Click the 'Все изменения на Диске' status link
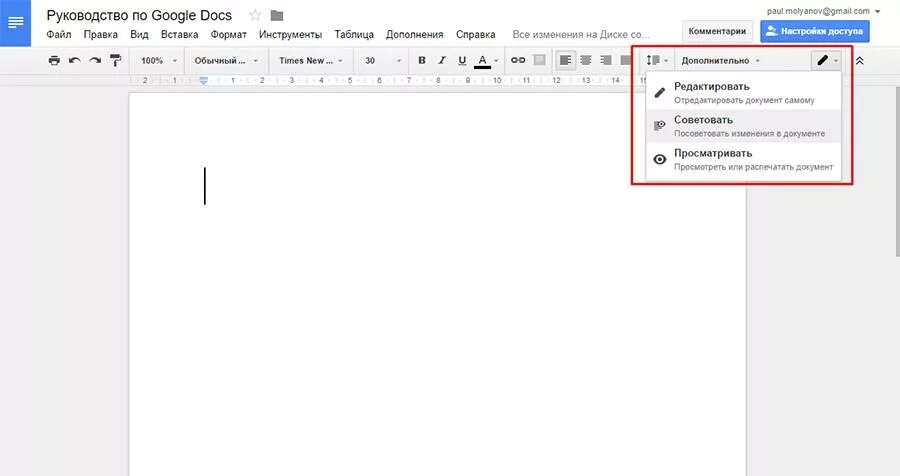Image resolution: width=900 pixels, height=476 pixels. point(580,34)
